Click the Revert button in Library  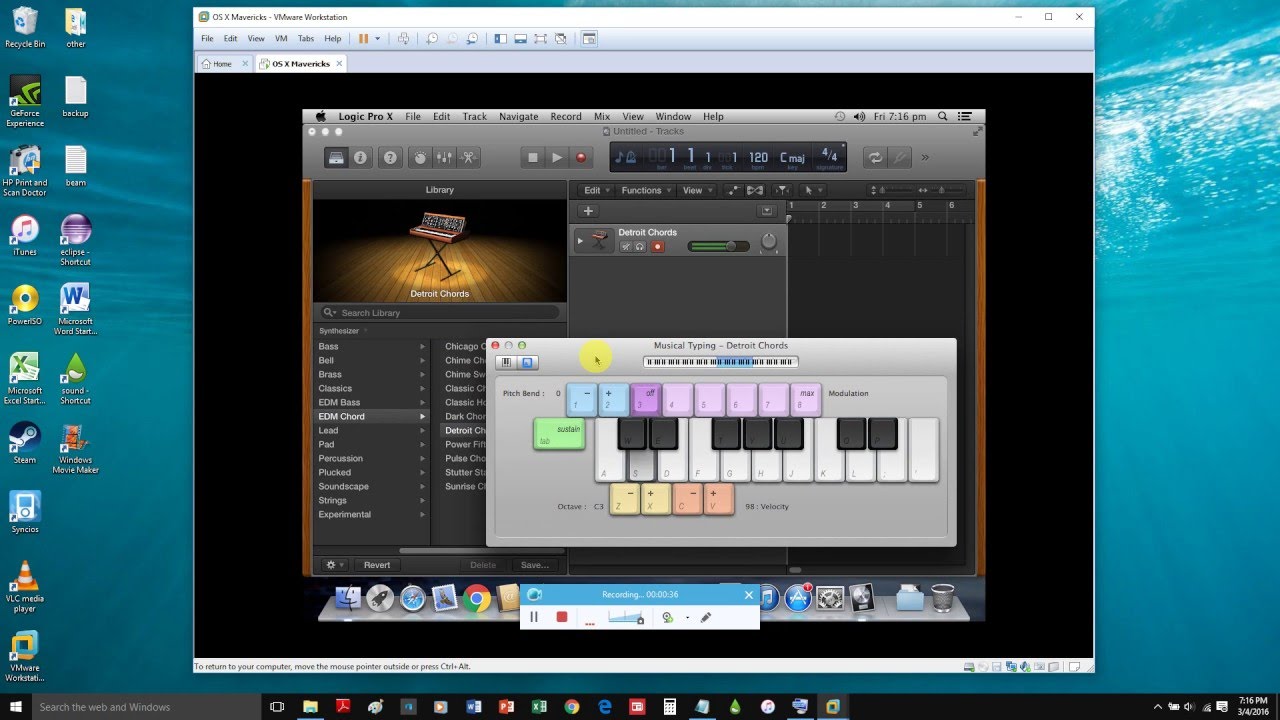click(x=377, y=565)
